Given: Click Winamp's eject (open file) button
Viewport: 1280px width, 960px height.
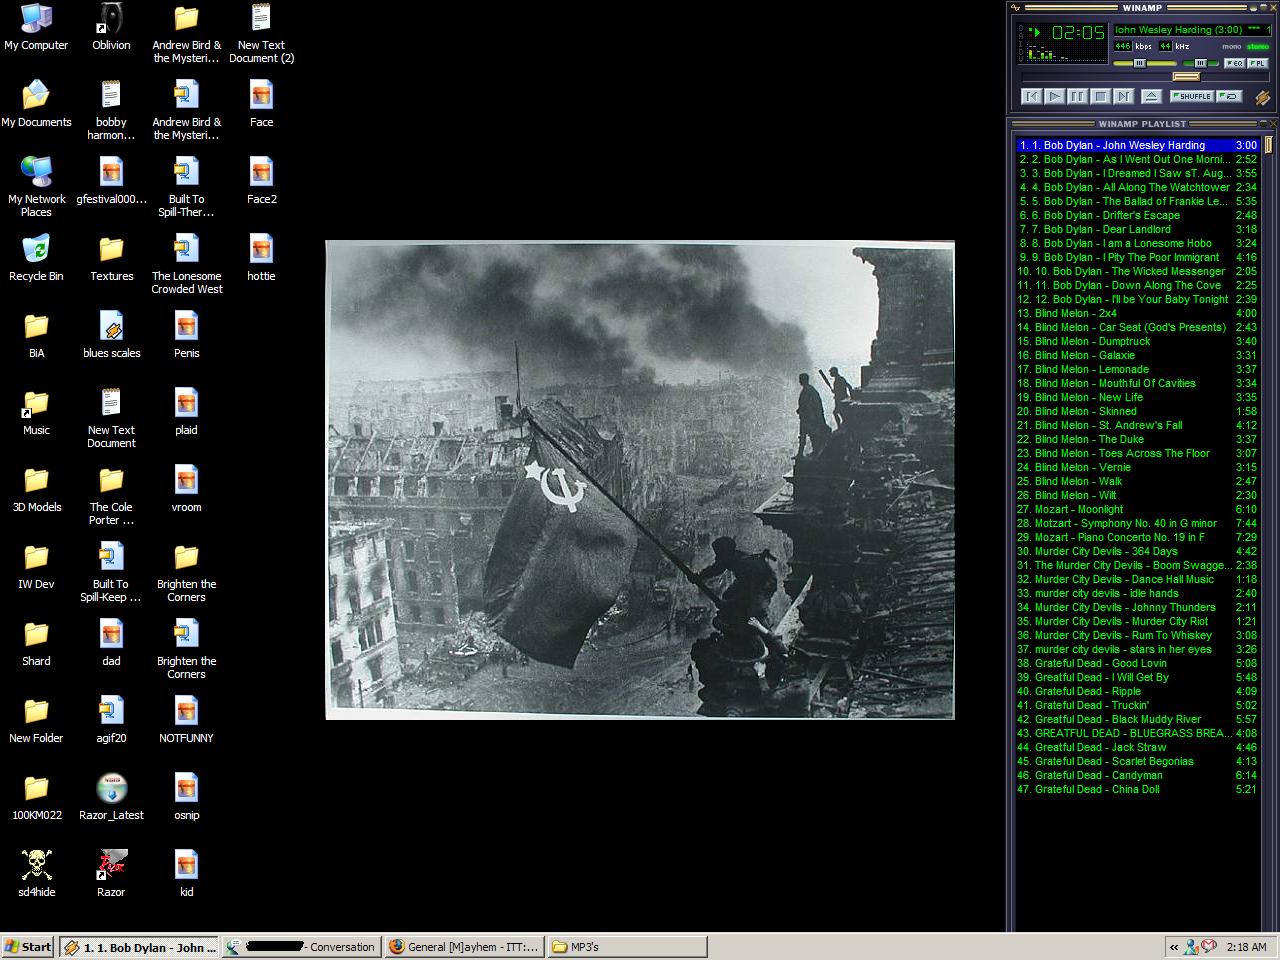Looking at the screenshot, I should tap(1151, 96).
